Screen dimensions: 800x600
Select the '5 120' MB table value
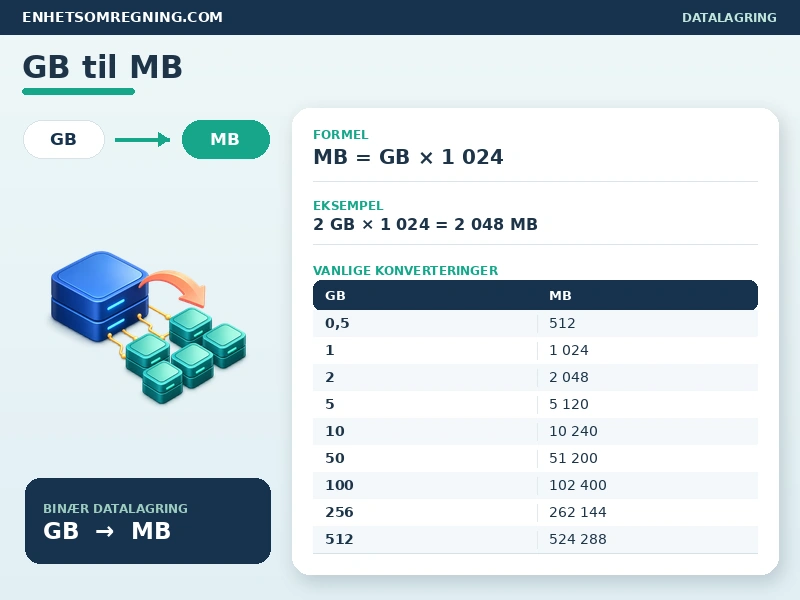click(x=569, y=404)
